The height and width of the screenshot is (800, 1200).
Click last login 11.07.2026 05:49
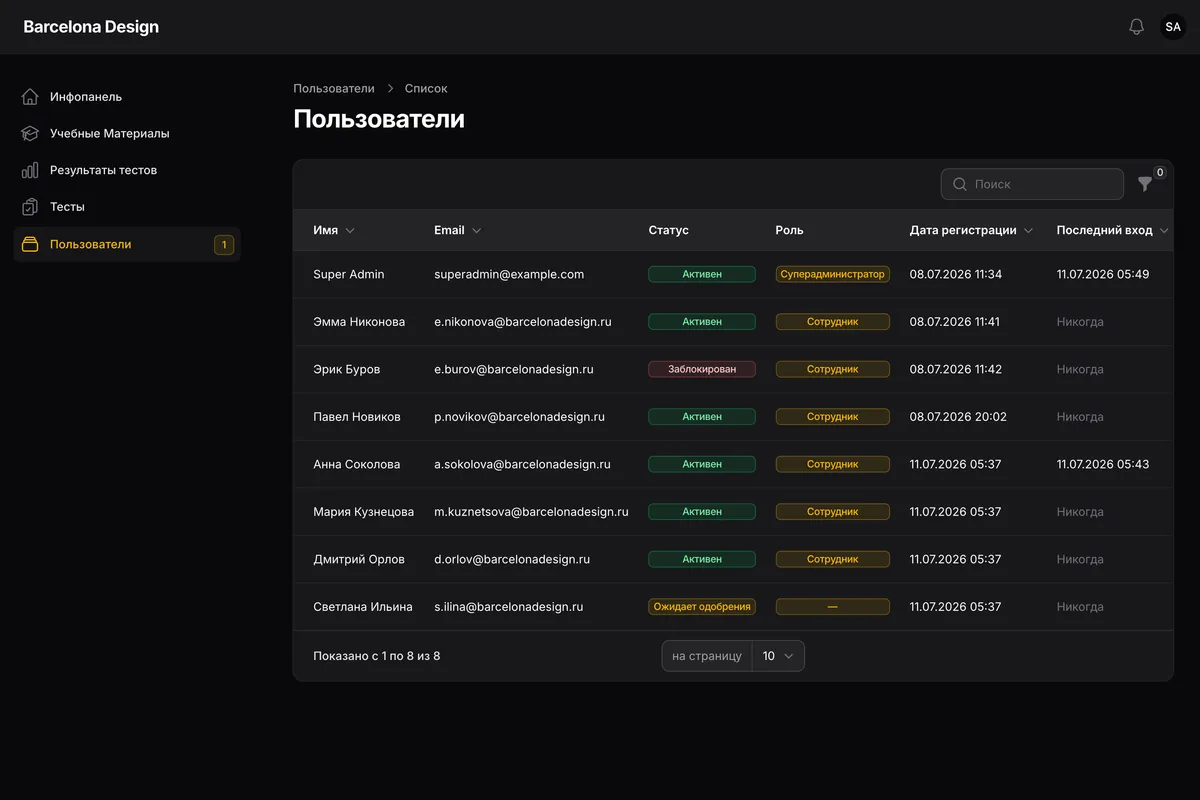click(x=1103, y=274)
